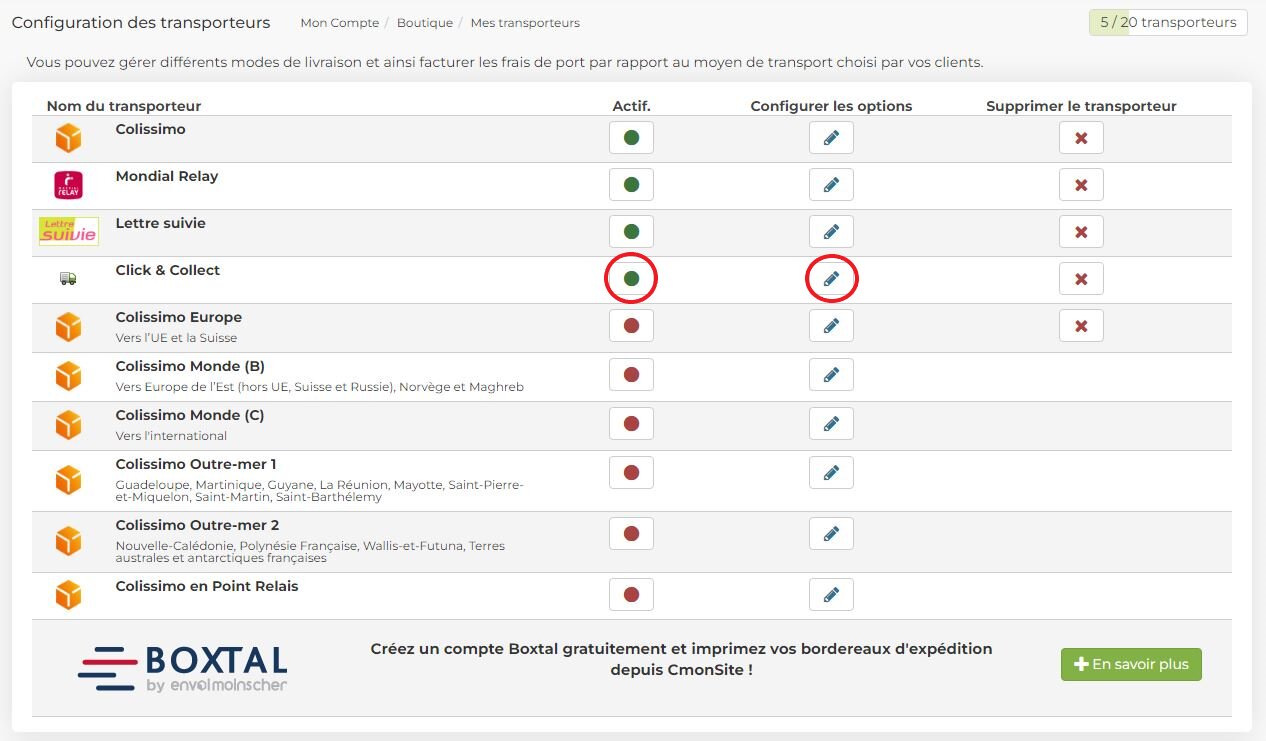This screenshot has height=741, width=1266.
Task: Open the Boutique breadcrumb link
Action: [425, 23]
